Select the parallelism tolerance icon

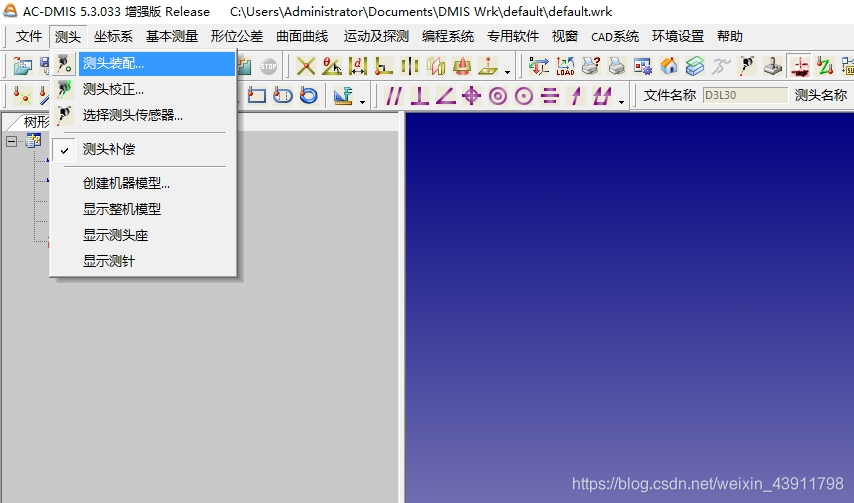[x=393, y=96]
